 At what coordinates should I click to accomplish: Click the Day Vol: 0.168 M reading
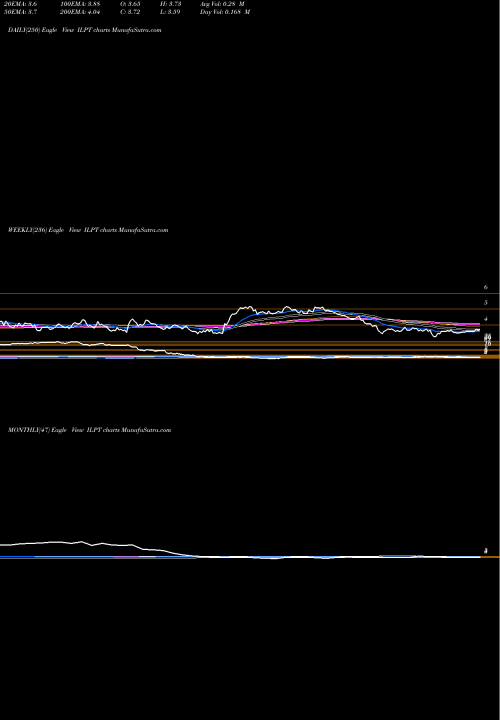[225, 12]
